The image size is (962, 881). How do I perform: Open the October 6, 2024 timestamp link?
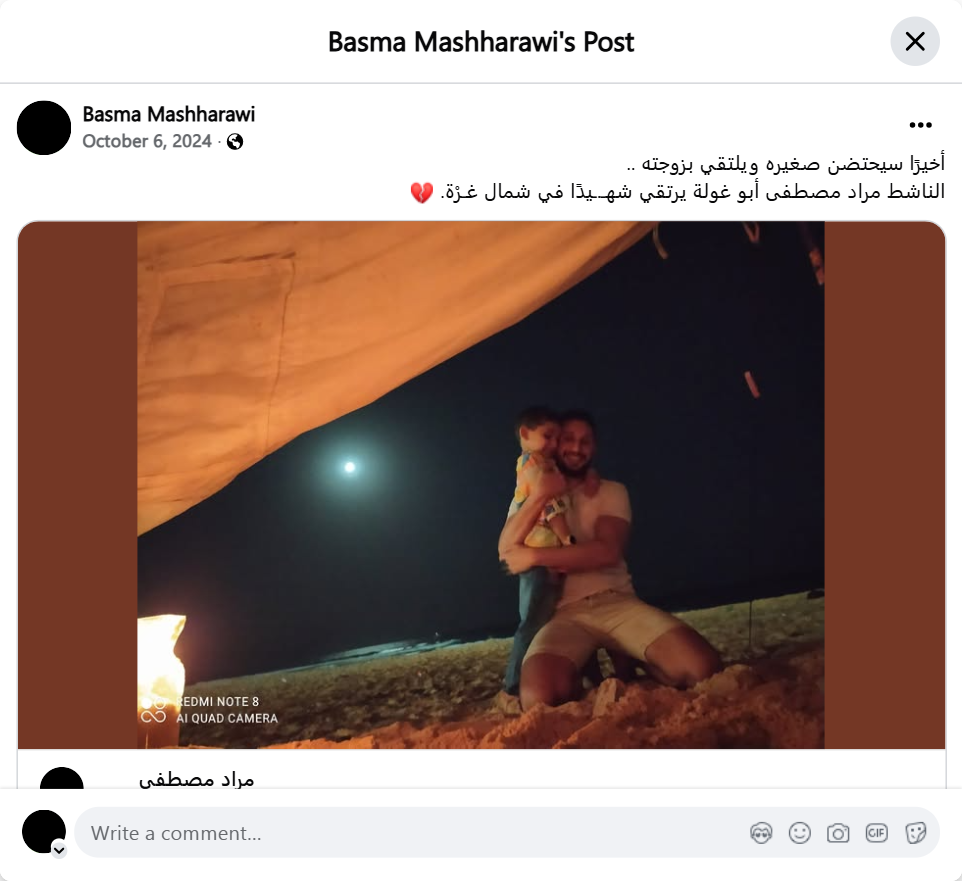point(147,141)
